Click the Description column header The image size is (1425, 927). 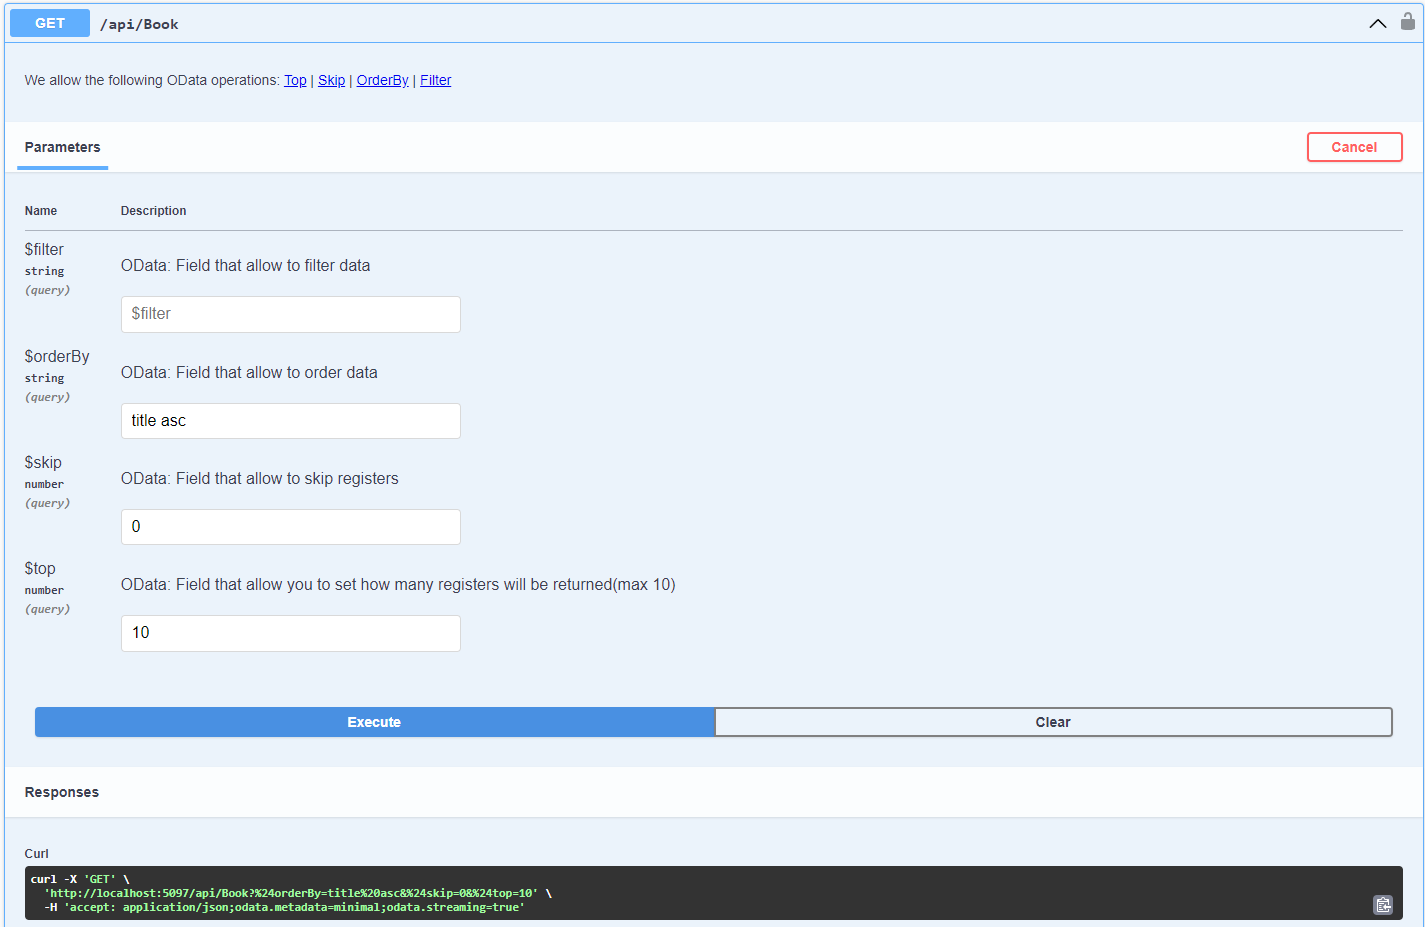pos(154,211)
